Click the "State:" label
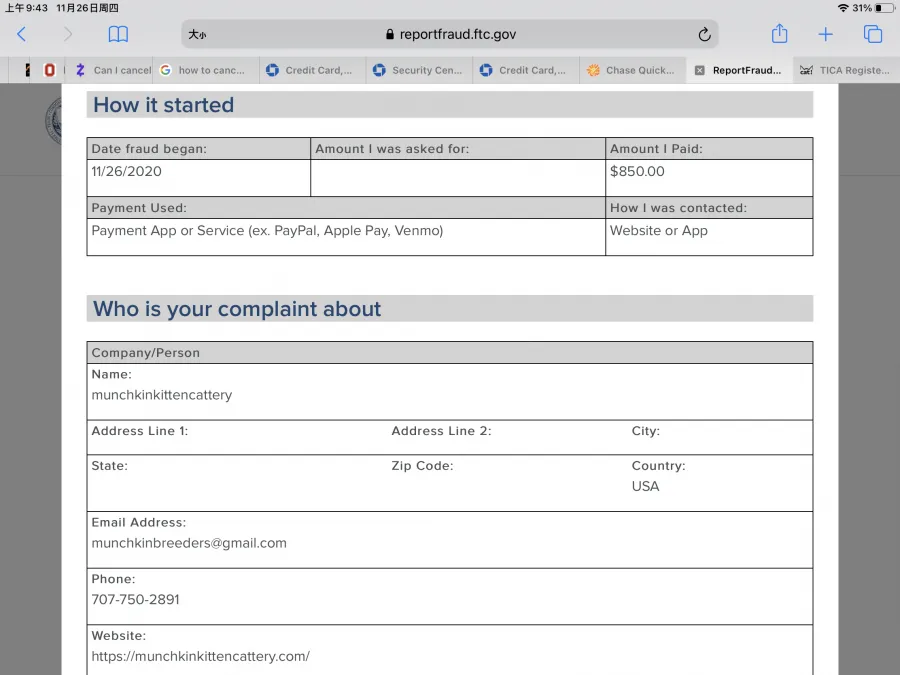900x675 pixels. pos(110,465)
